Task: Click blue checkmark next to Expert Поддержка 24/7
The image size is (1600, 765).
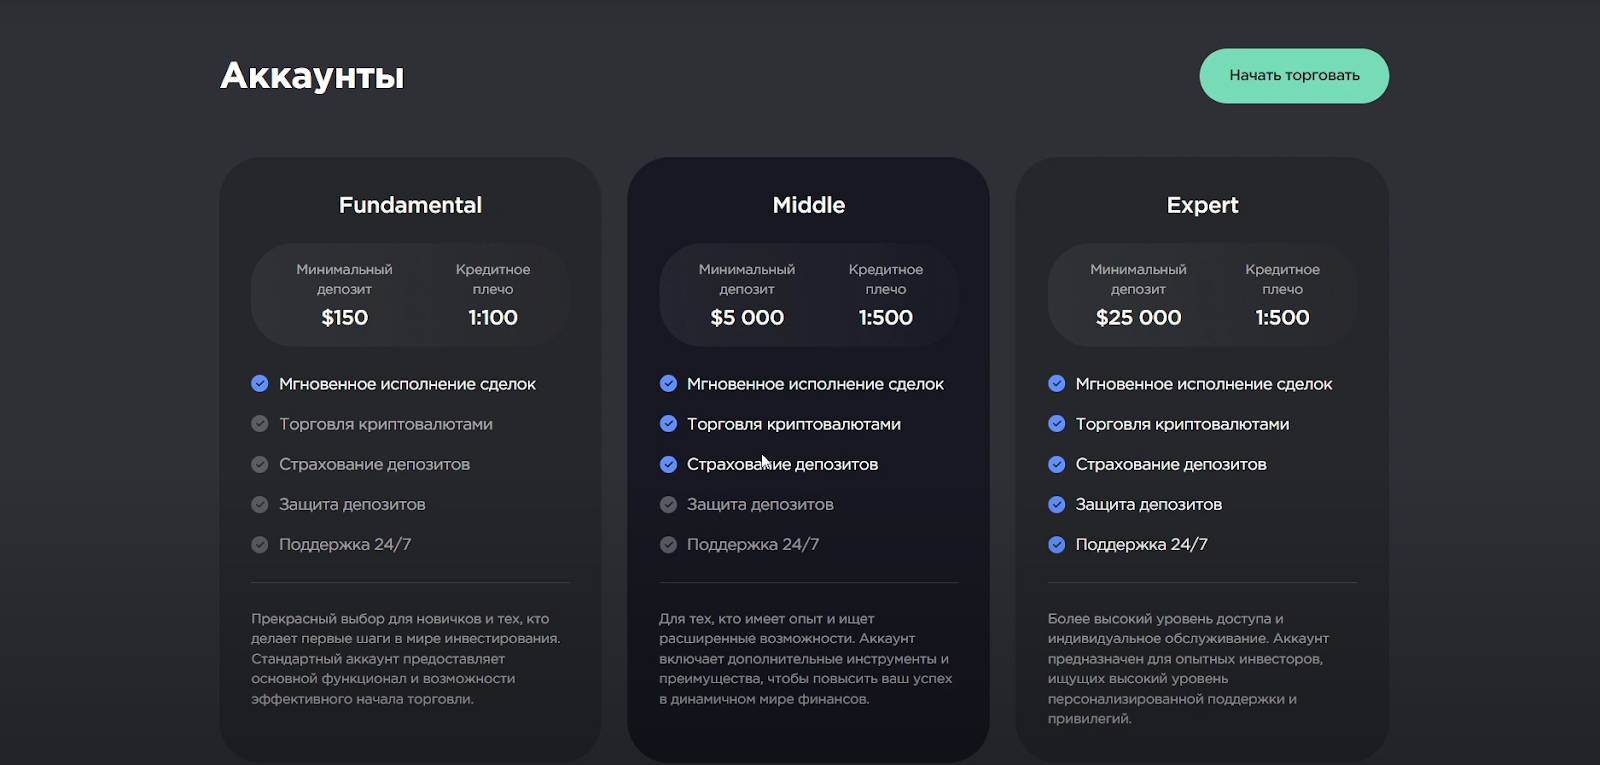Action: point(1057,545)
